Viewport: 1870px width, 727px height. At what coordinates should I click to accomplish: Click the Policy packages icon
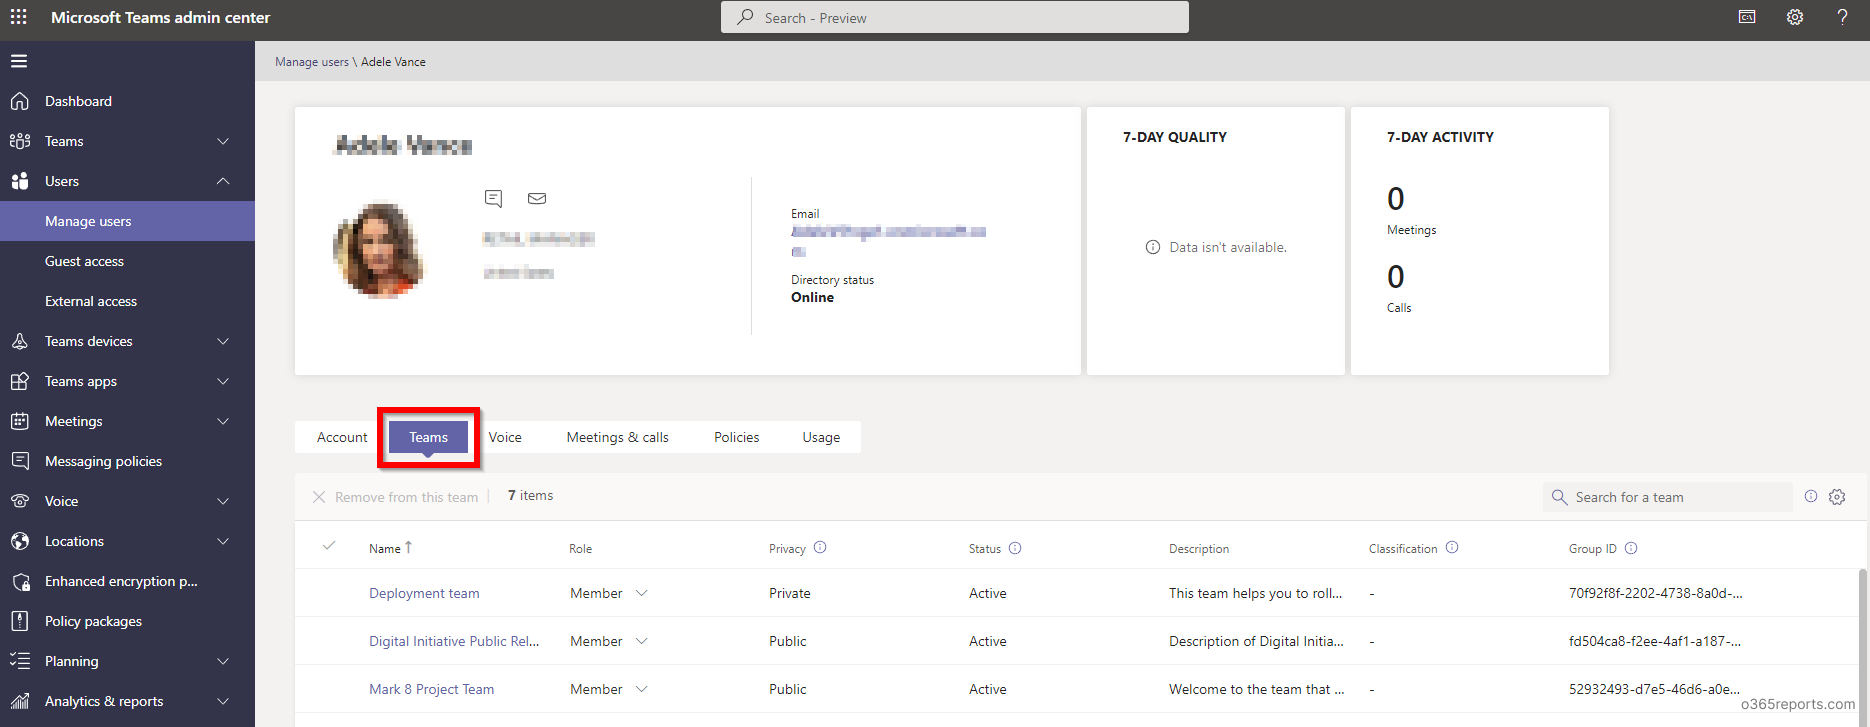click(20, 621)
